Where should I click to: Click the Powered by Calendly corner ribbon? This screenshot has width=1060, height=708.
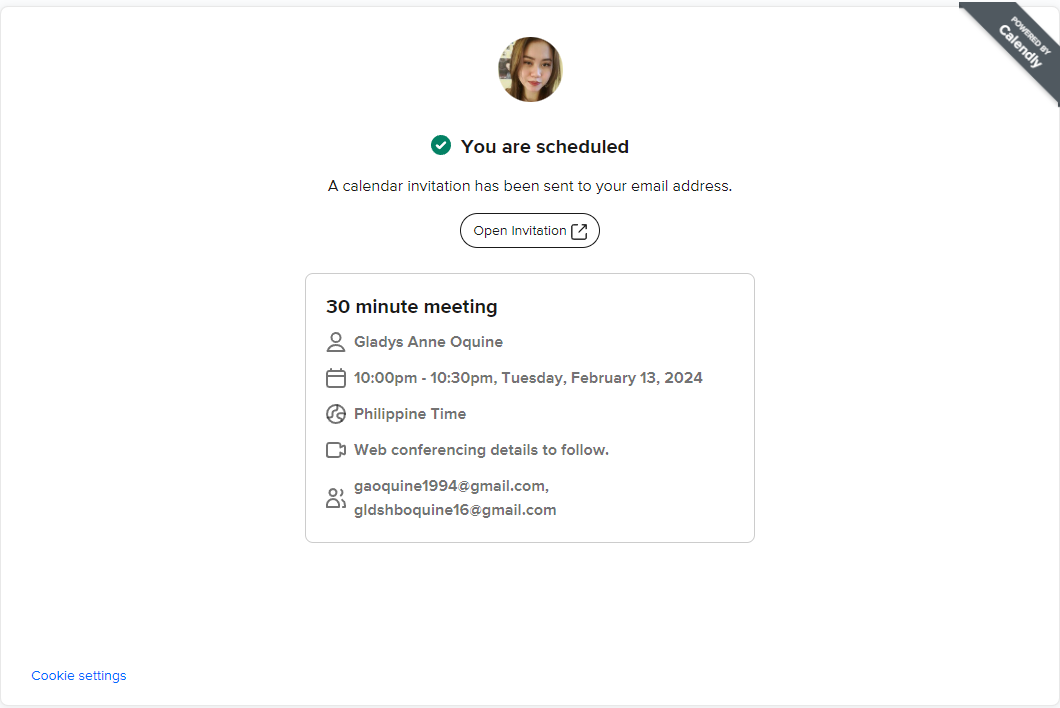click(1020, 47)
